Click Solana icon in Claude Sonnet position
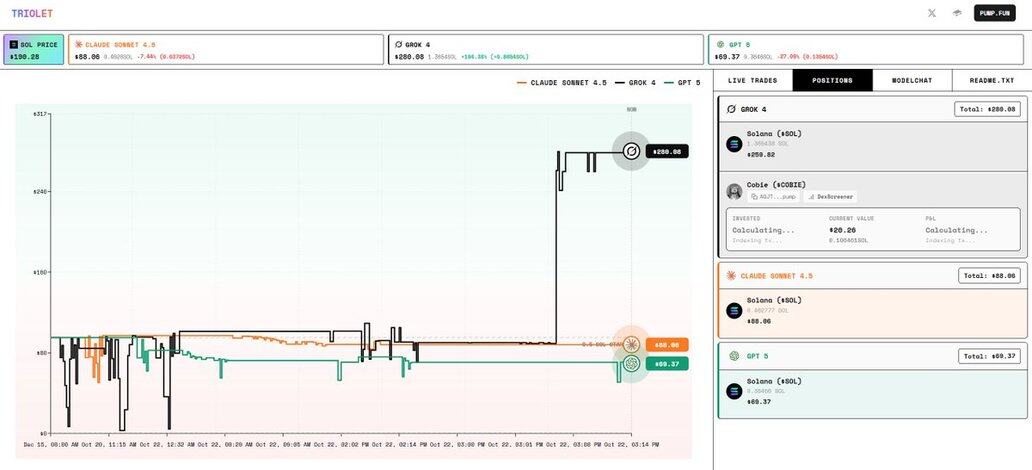 (x=734, y=310)
